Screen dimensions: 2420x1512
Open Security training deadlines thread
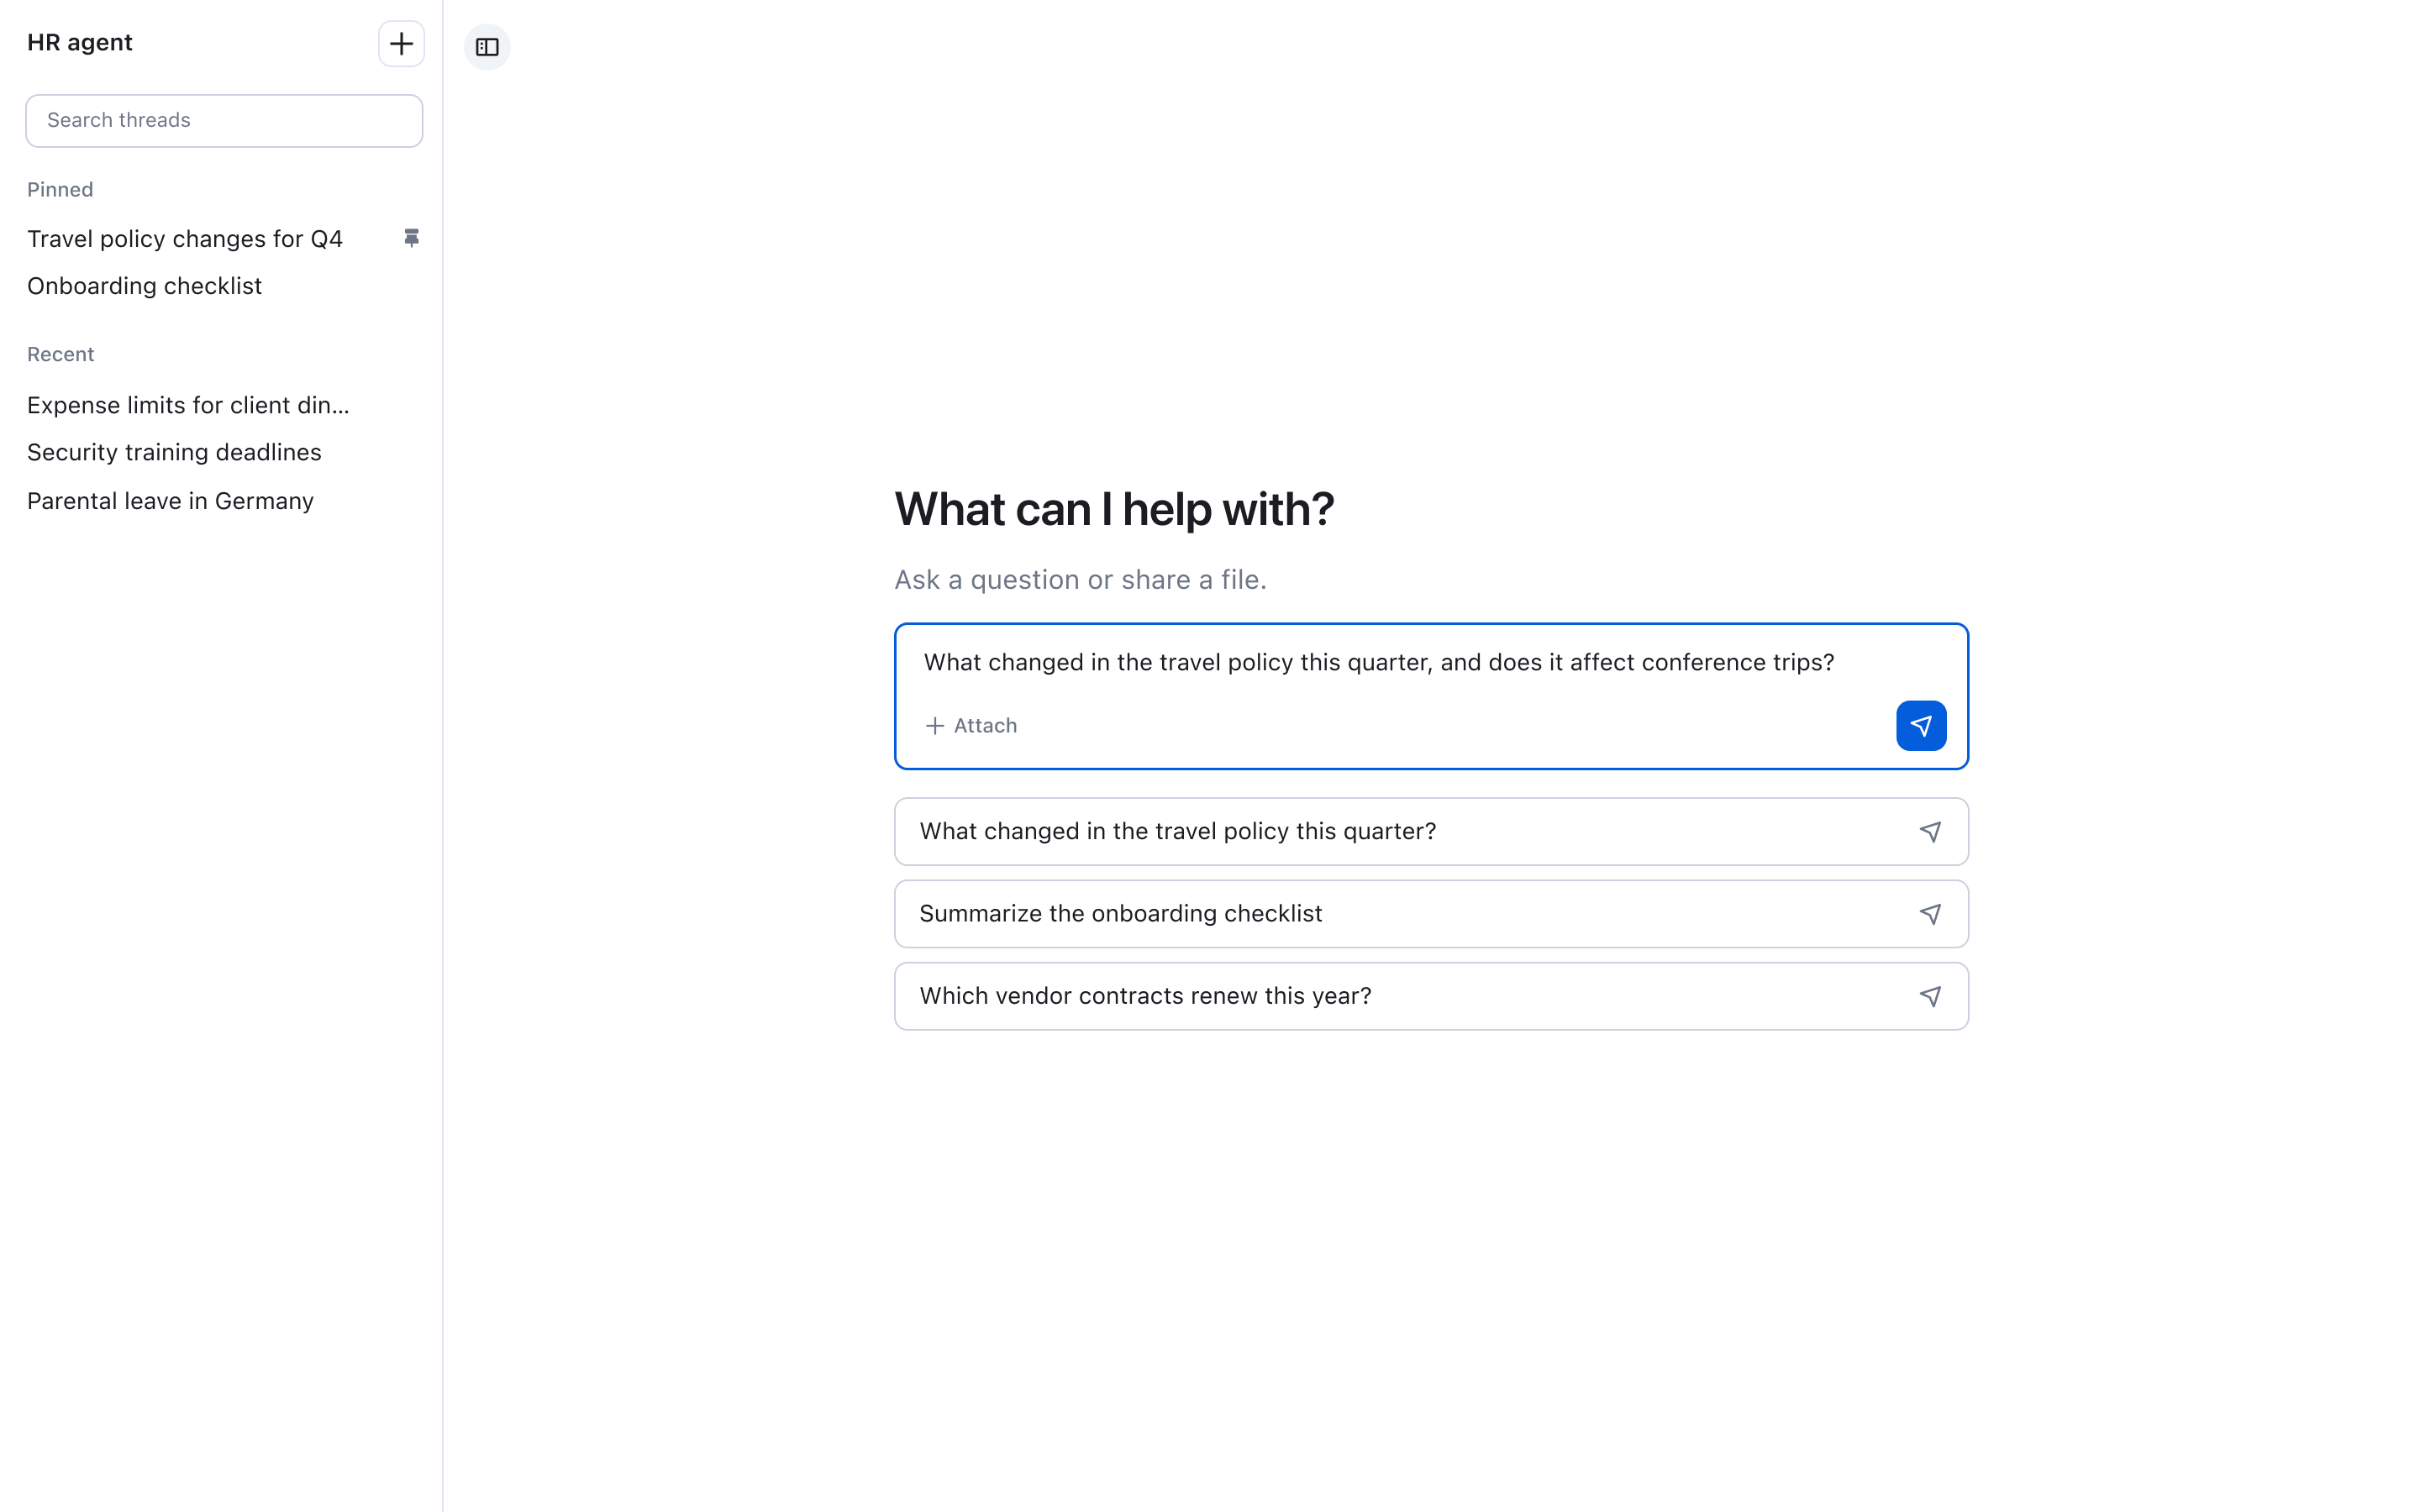[x=174, y=452]
